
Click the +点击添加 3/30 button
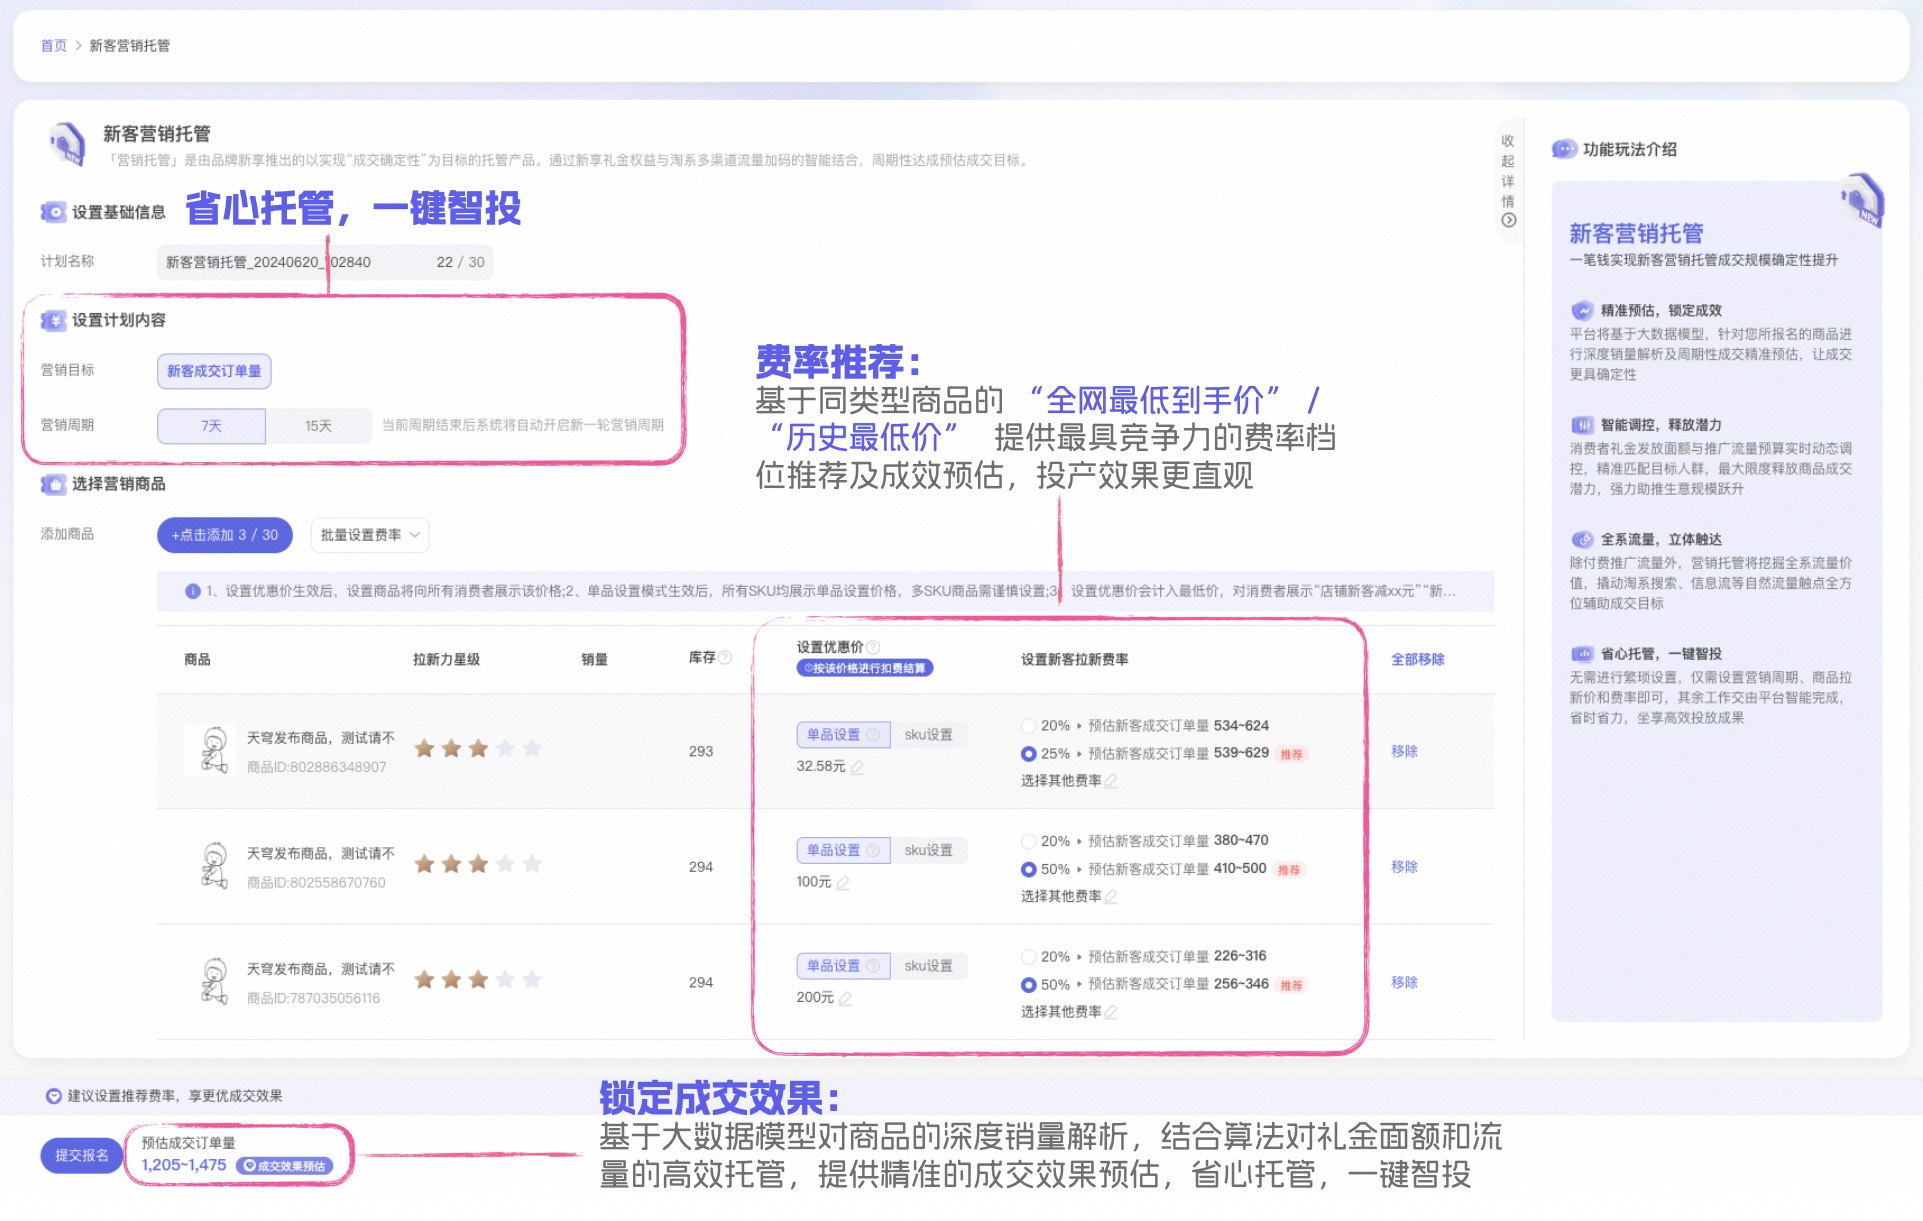coord(225,535)
